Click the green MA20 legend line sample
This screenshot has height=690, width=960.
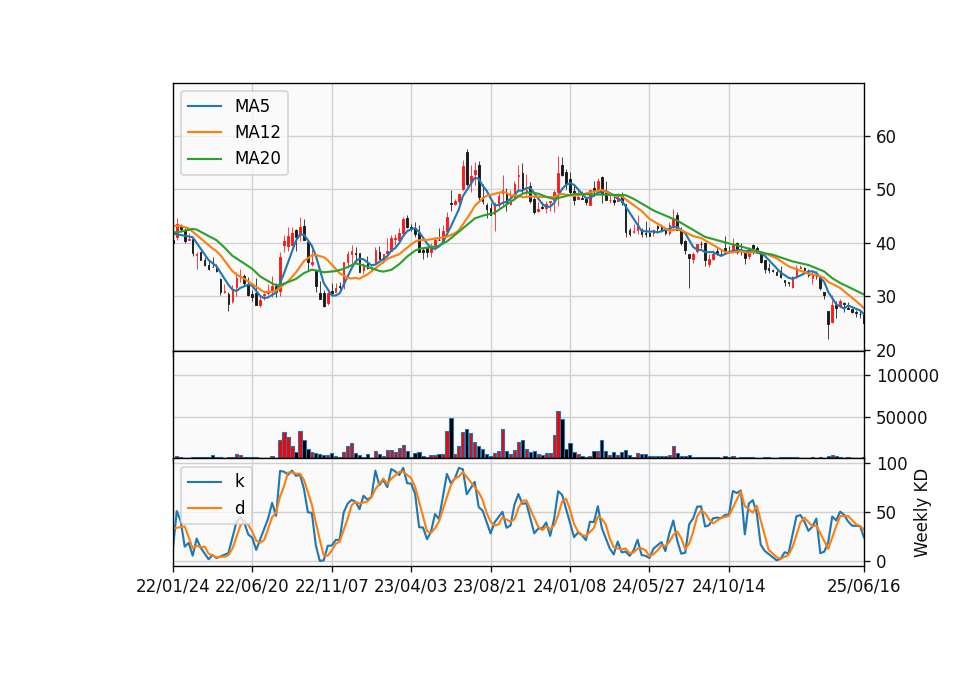pyautogui.click(x=204, y=158)
